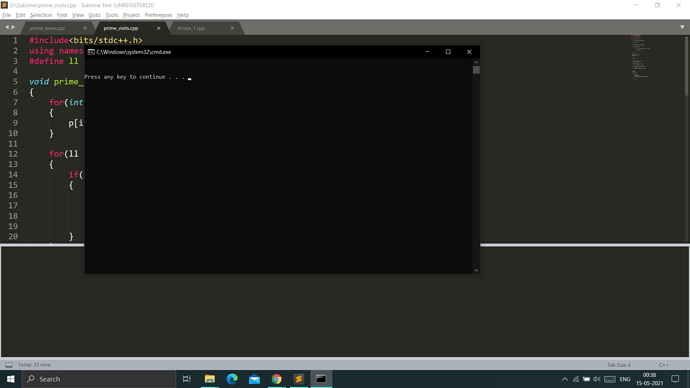This screenshot has height=388, width=690.
Task: Open the notification center icon
Action: point(675,379)
